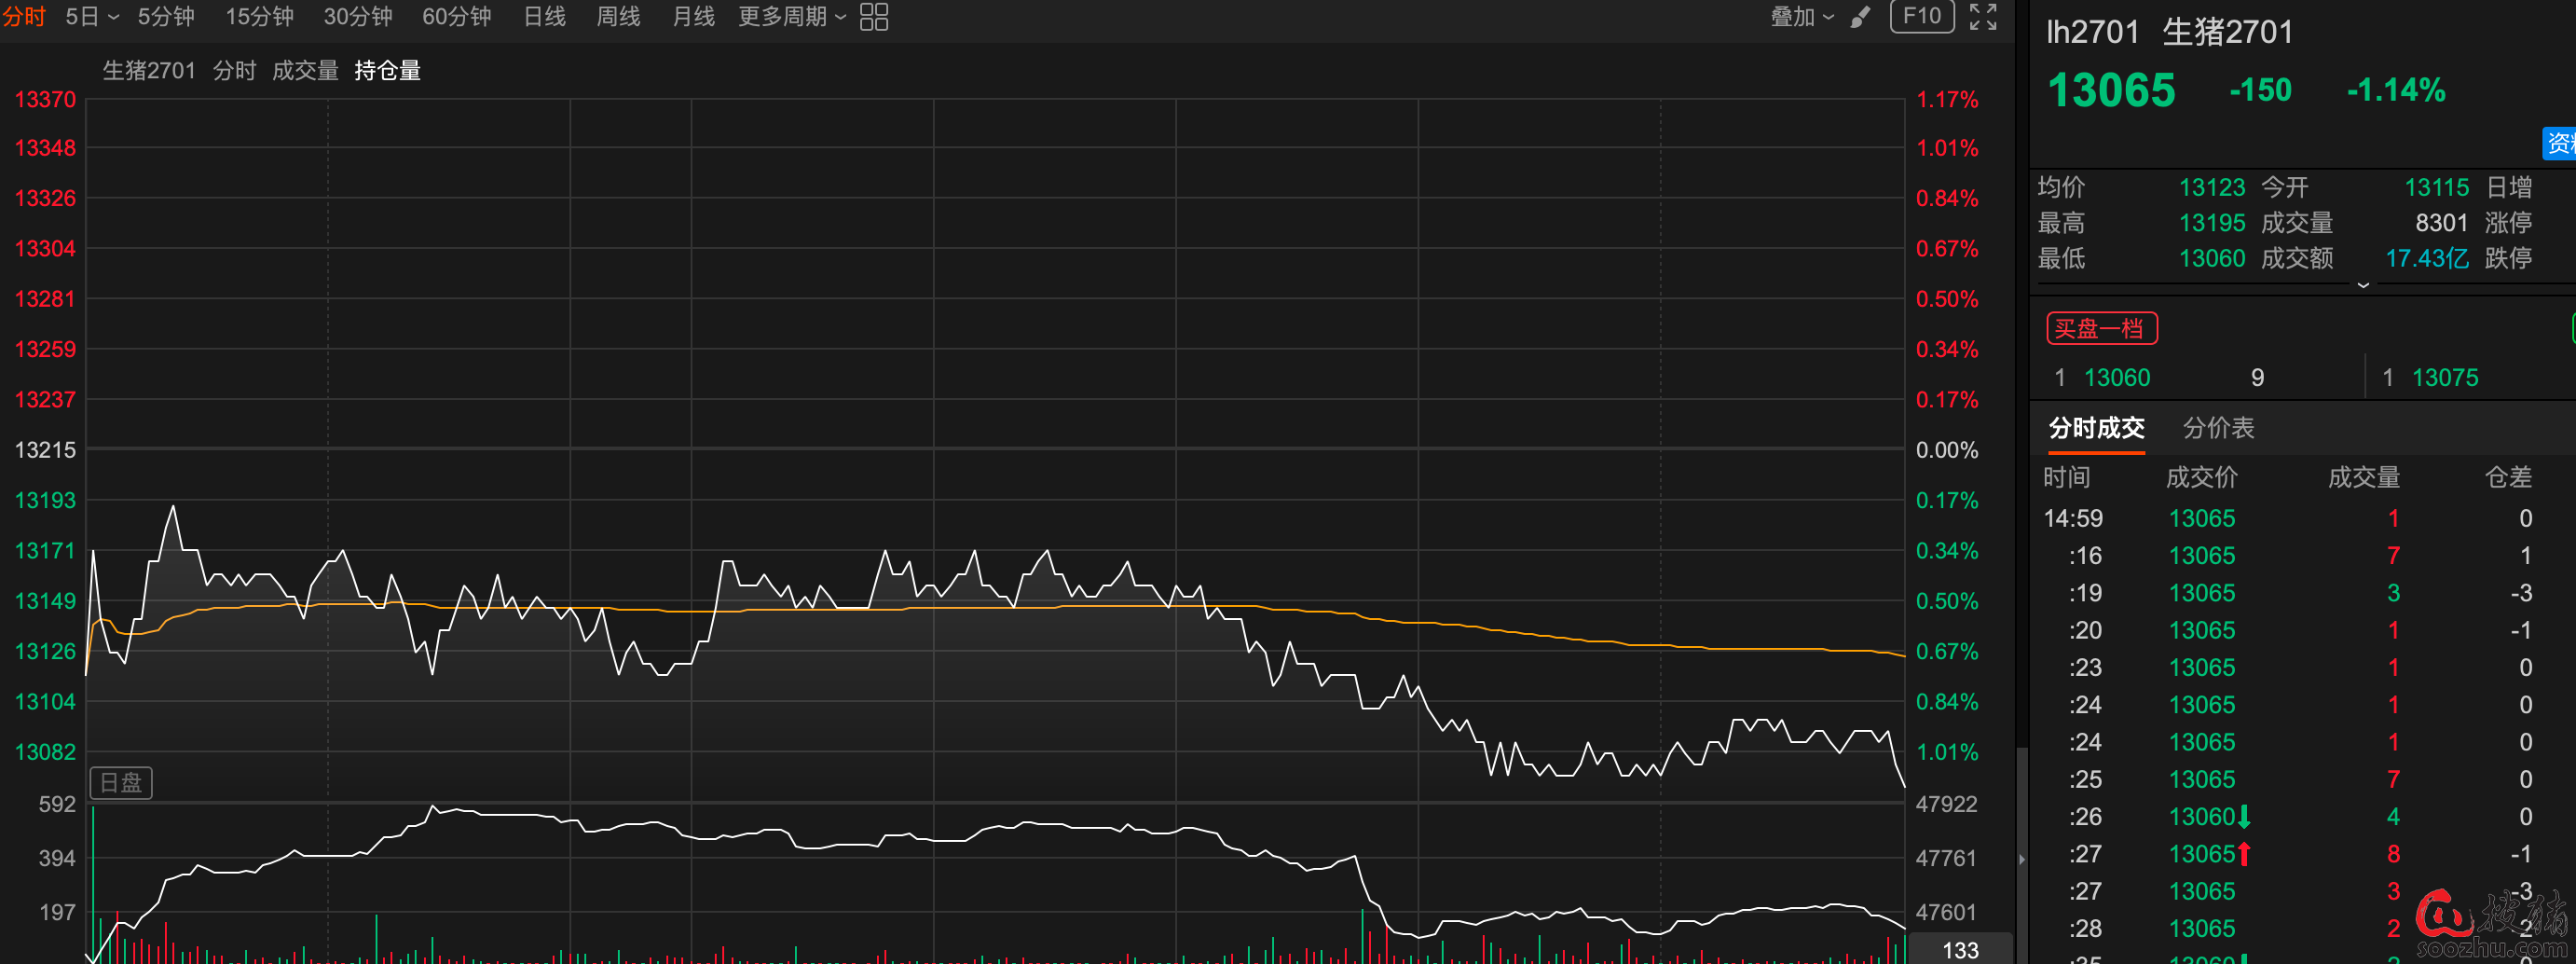Open the multi-chart grid layout icon
Screen dimensions: 2576x964
873,17
